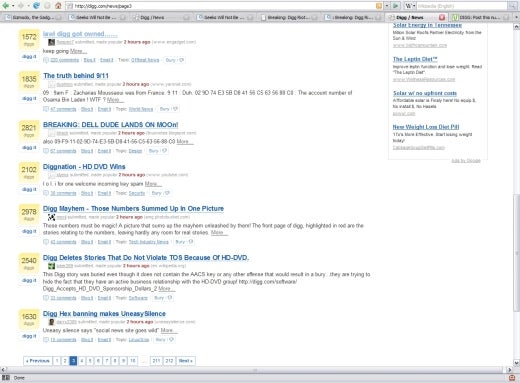
Task: Open New Weight Loss Diet Pill ad
Action: pos(426,127)
